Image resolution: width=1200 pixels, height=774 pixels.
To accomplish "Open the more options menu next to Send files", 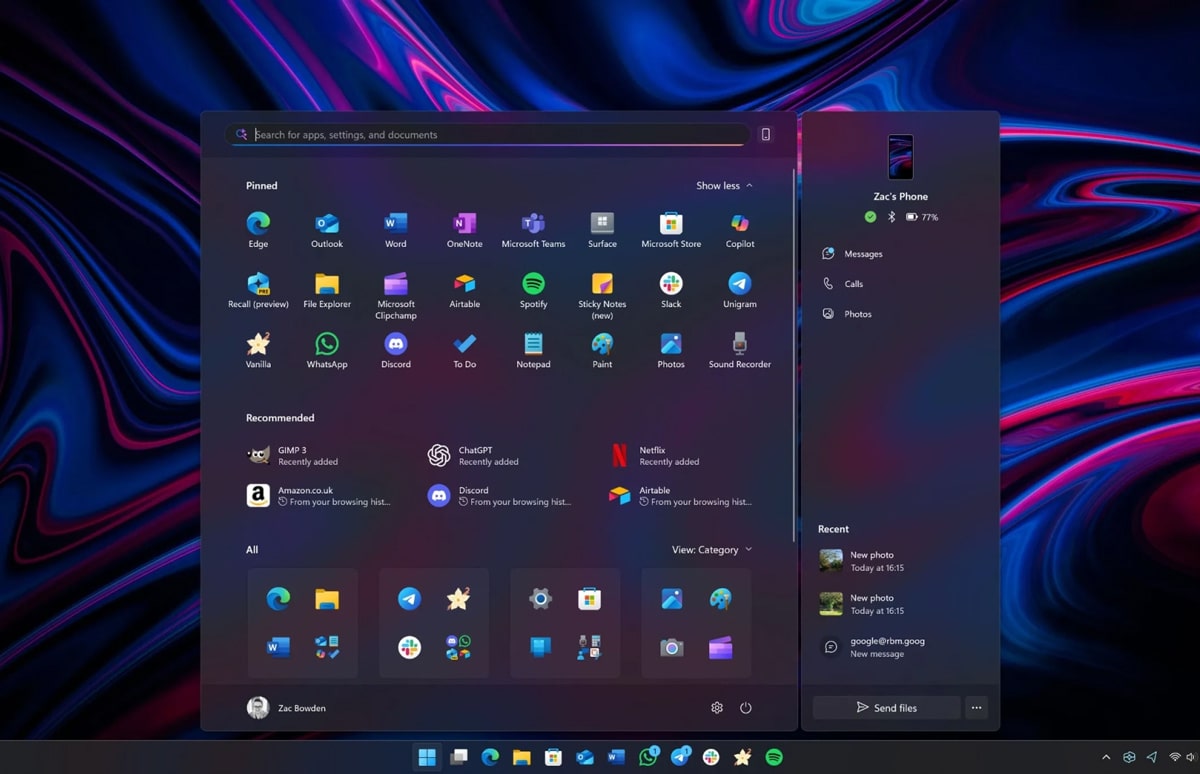I will tap(976, 707).
